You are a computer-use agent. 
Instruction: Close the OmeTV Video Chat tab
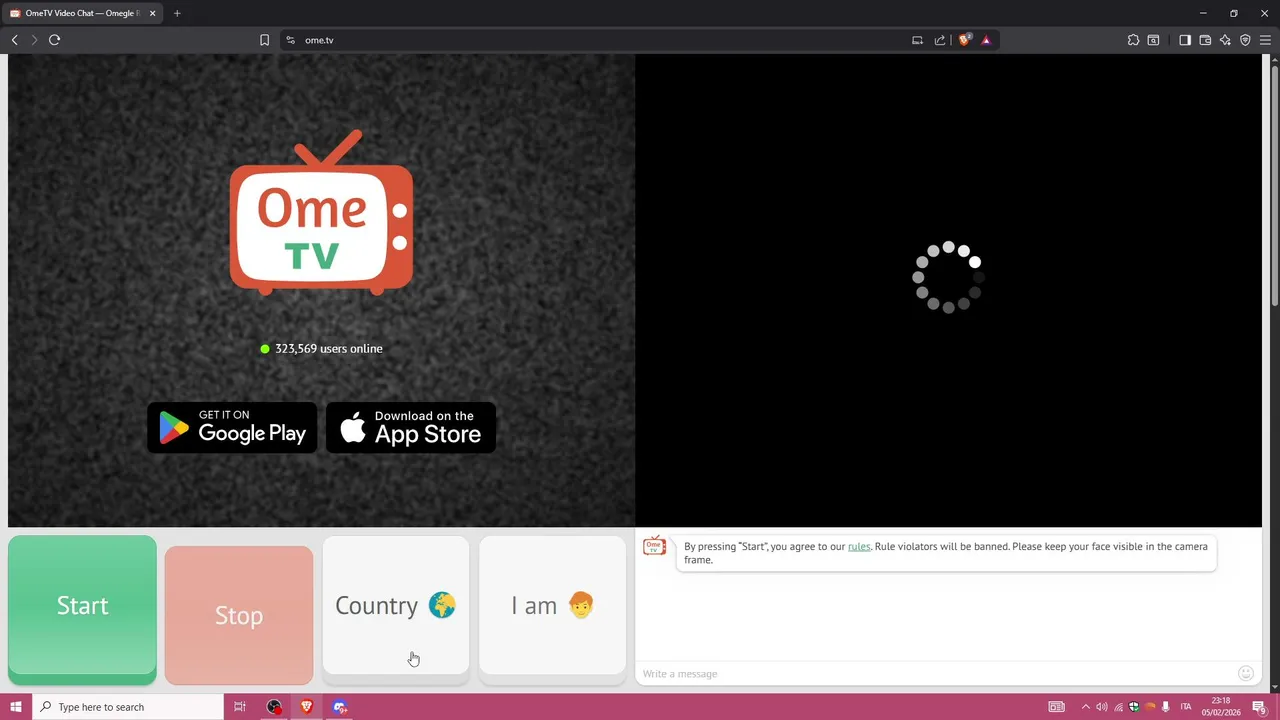(153, 13)
